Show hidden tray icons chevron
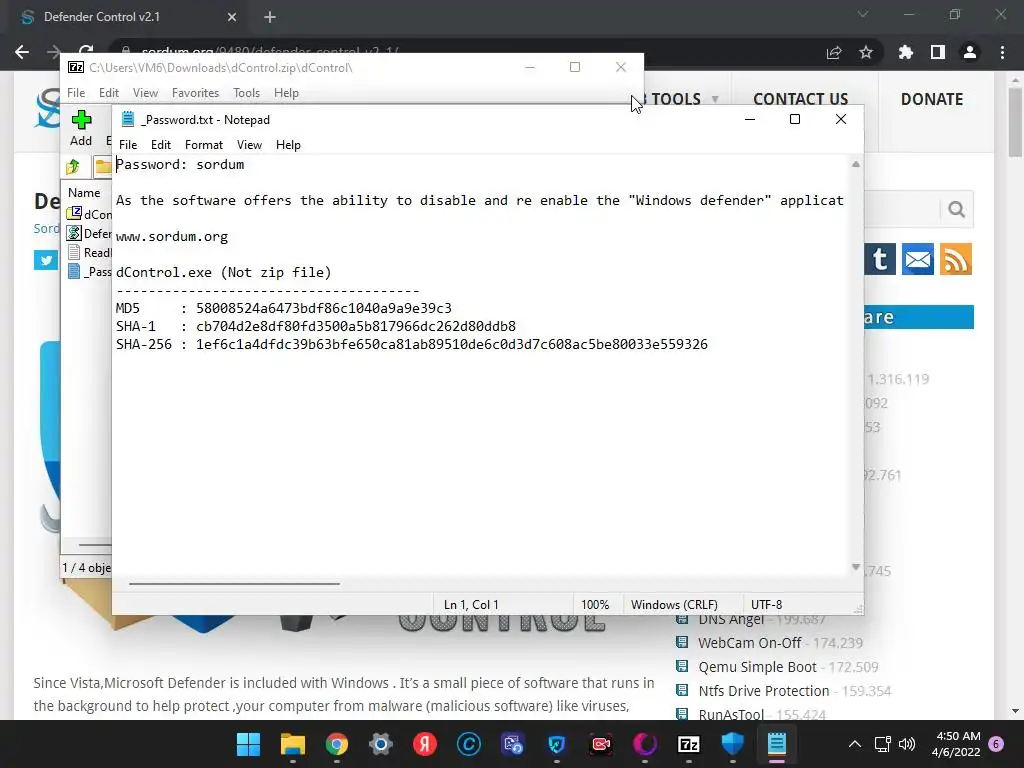Screen dimensions: 1024x768 pos(855,744)
